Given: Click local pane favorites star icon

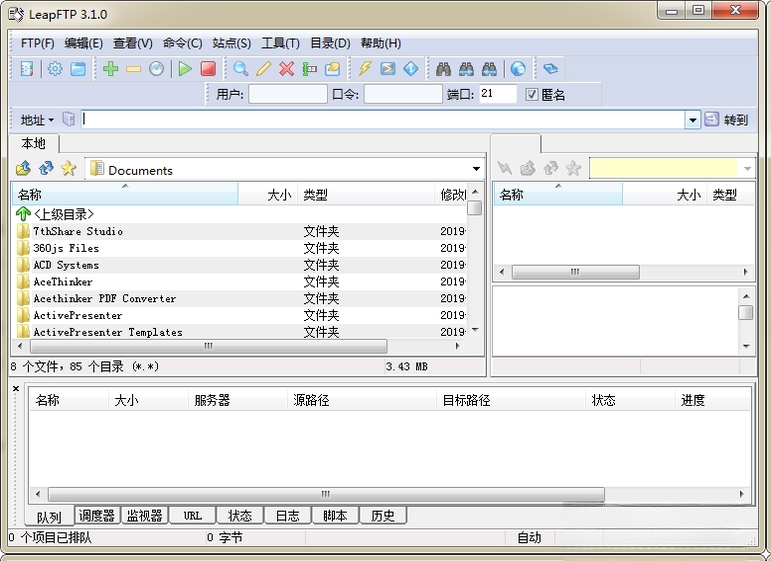Looking at the screenshot, I should pos(68,168).
